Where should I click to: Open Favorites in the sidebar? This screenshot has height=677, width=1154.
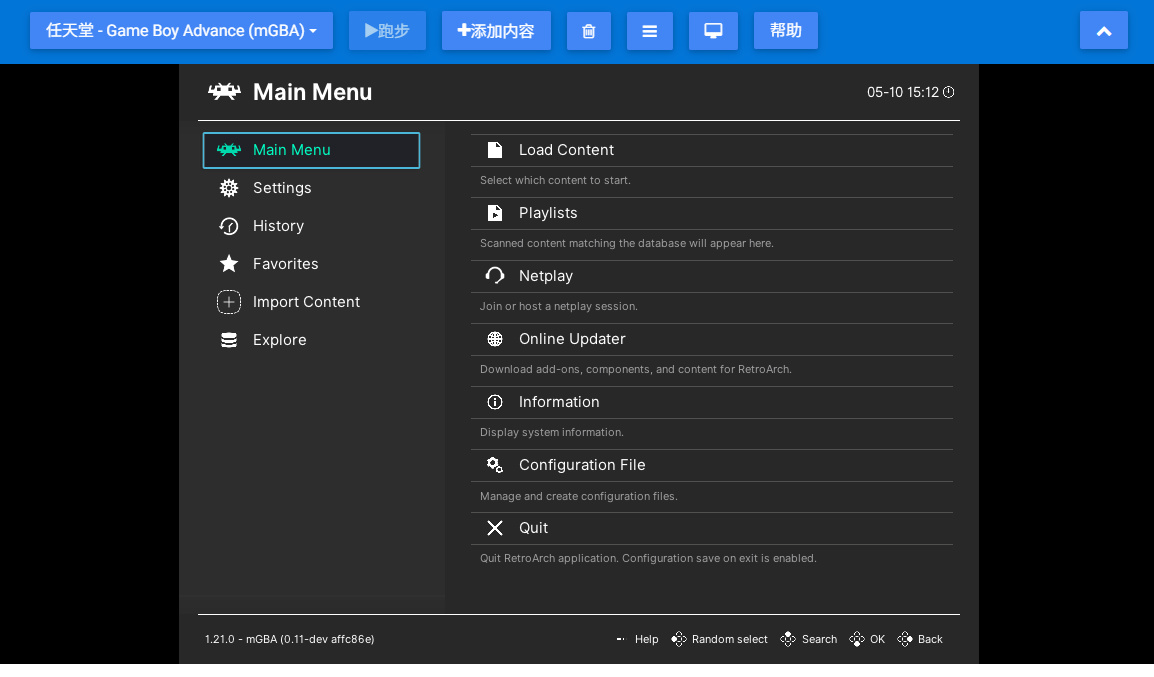point(311,264)
